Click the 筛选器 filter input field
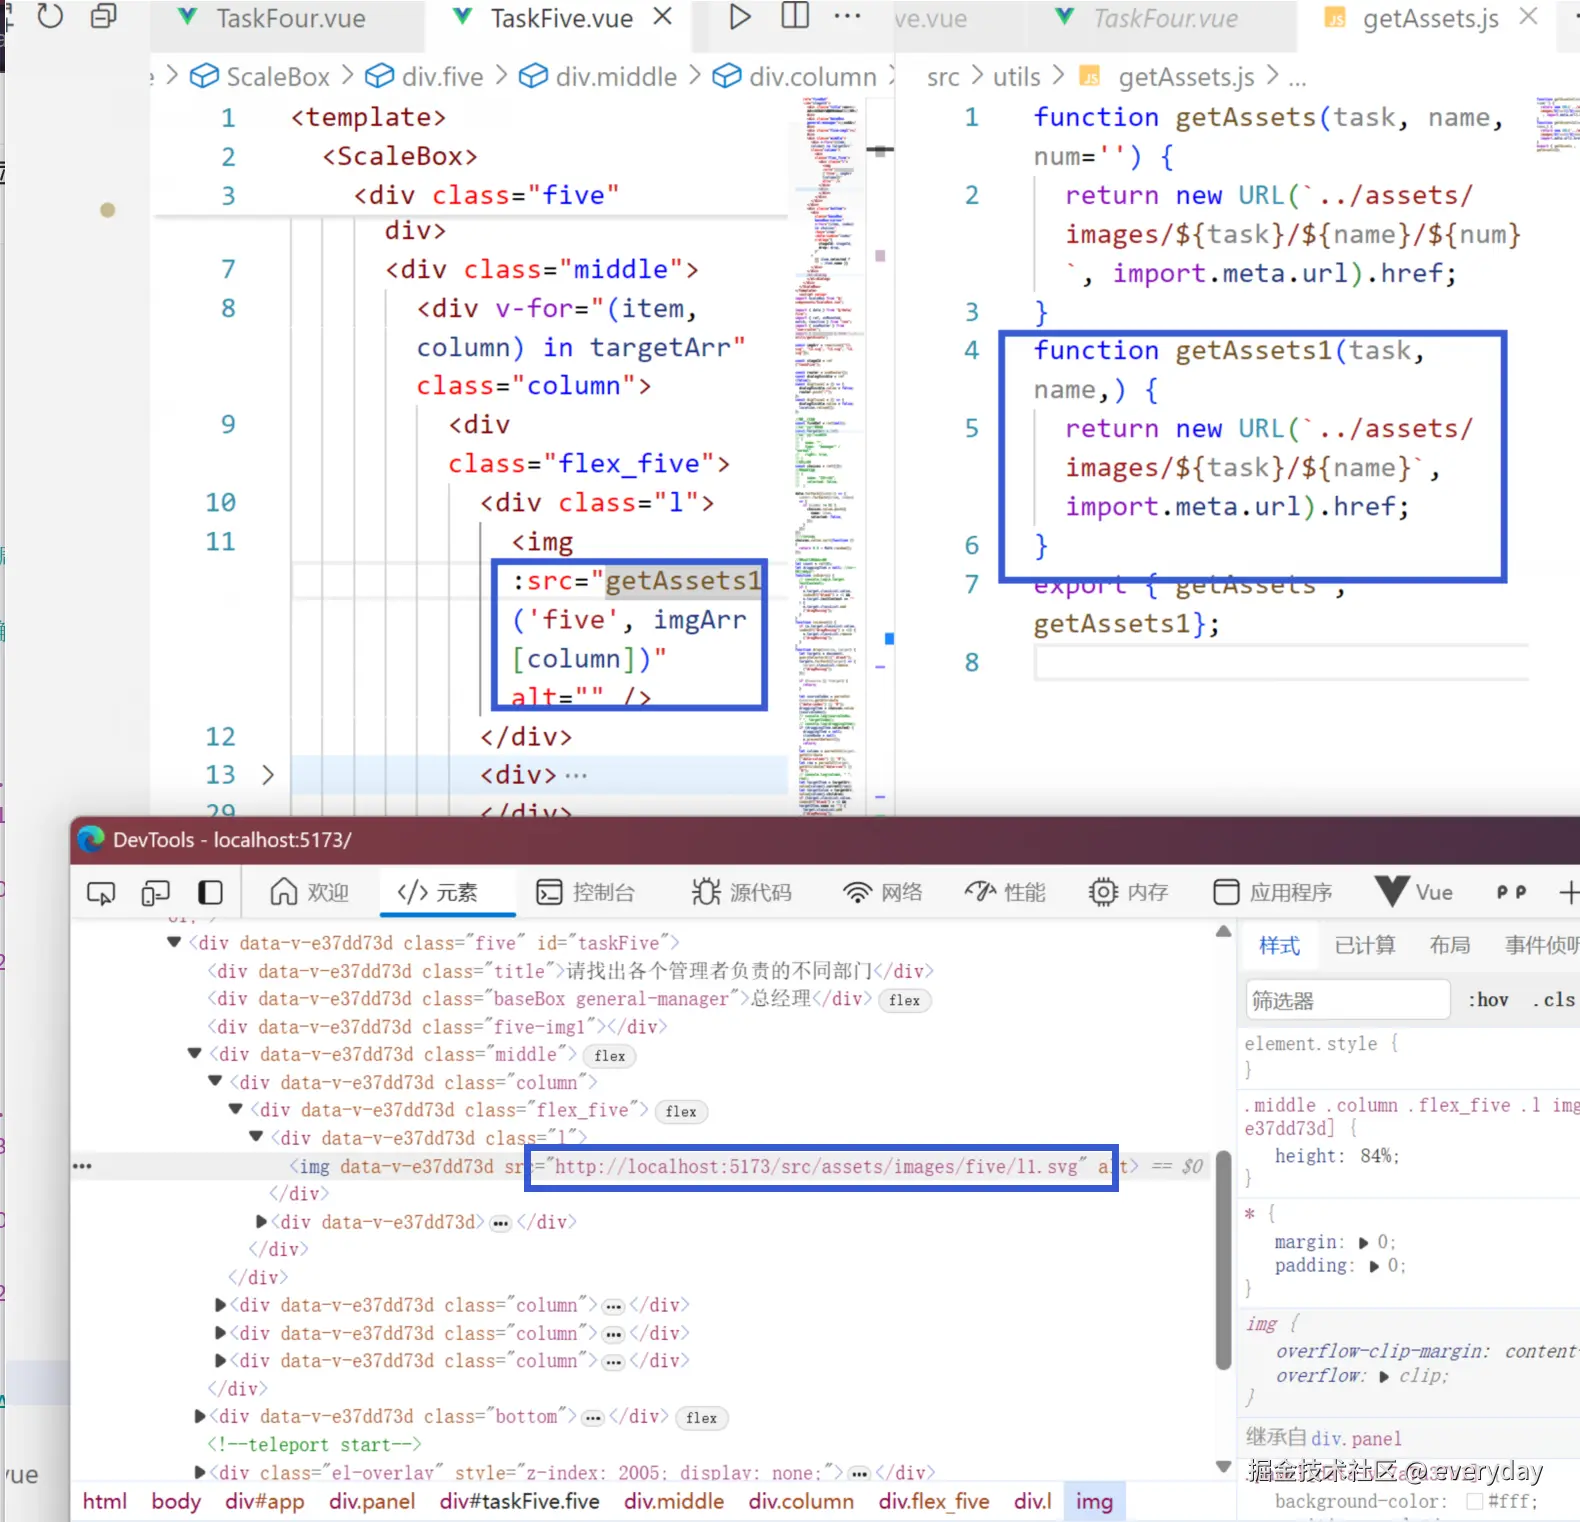The image size is (1580, 1522). 1347,1000
